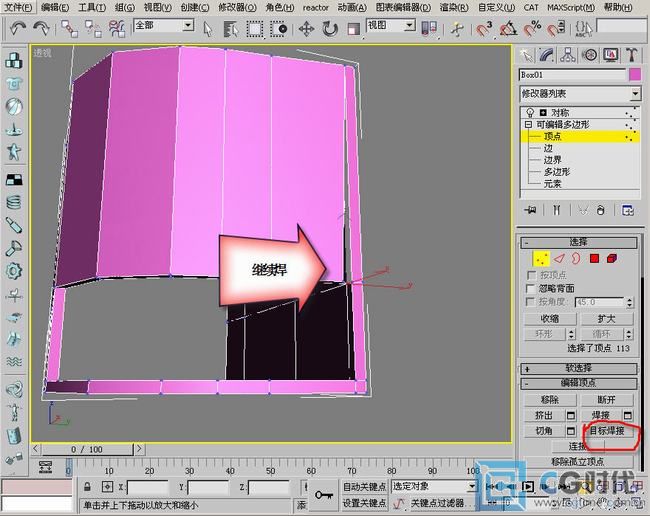Collapse the 选择 rollout
650x516 pixels.
click(x=579, y=242)
